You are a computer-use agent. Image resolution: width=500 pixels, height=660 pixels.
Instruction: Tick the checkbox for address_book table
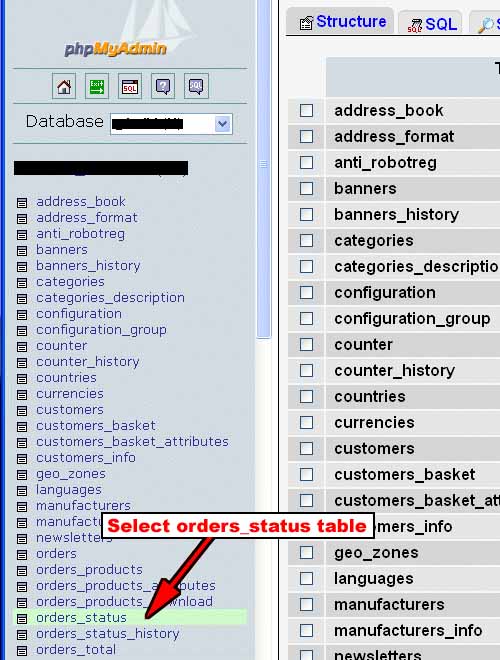click(306, 111)
